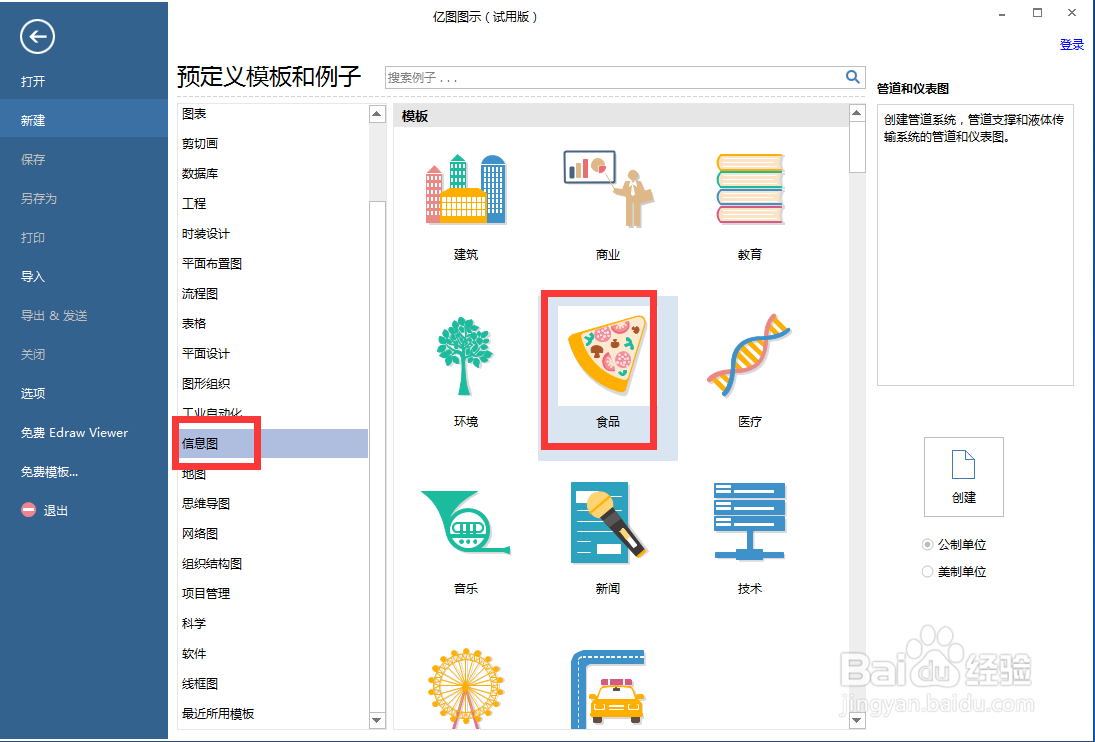Click the 创建 create document button
This screenshot has height=742, width=1095.
964,477
